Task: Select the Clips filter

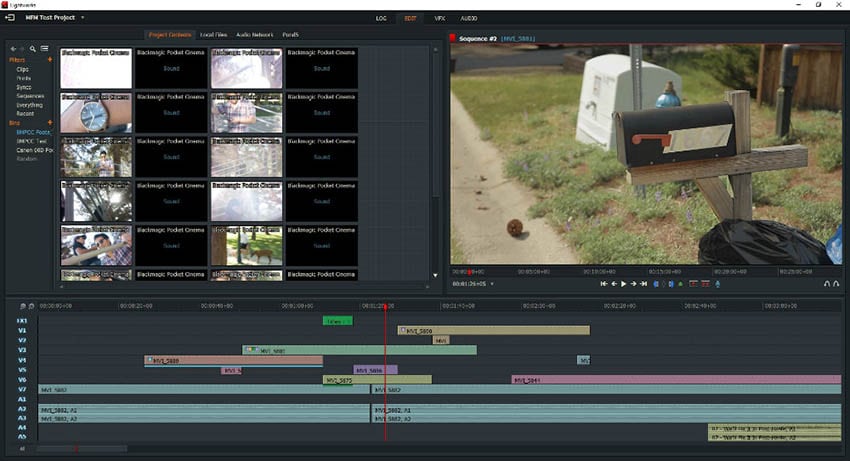Action: 22,69
